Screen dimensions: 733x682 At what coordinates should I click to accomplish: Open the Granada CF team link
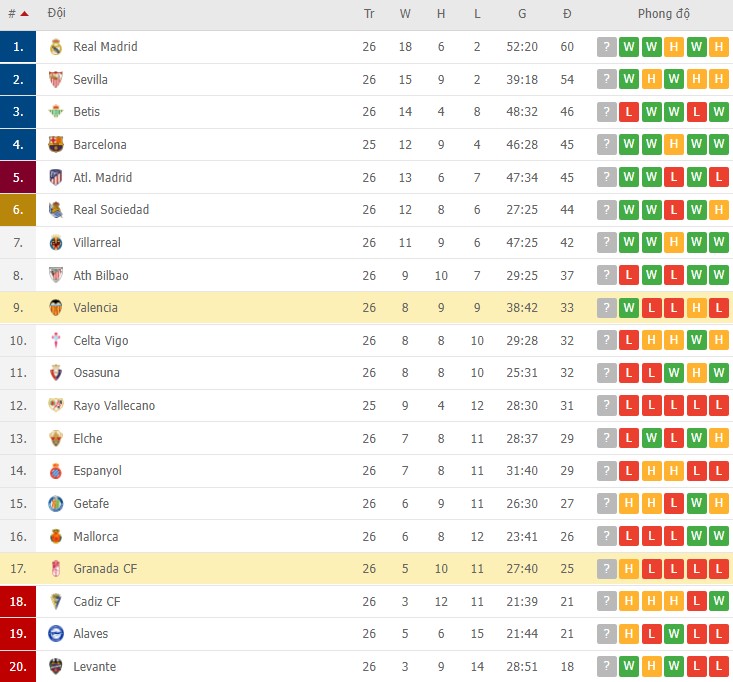pos(105,569)
